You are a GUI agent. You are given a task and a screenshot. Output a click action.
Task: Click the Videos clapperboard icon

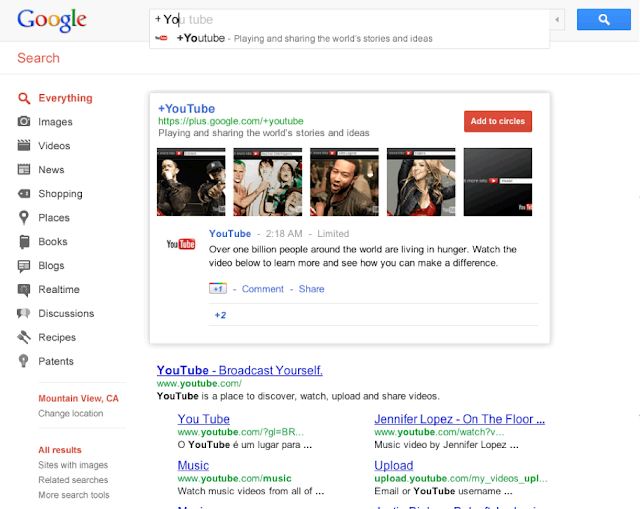pos(24,145)
